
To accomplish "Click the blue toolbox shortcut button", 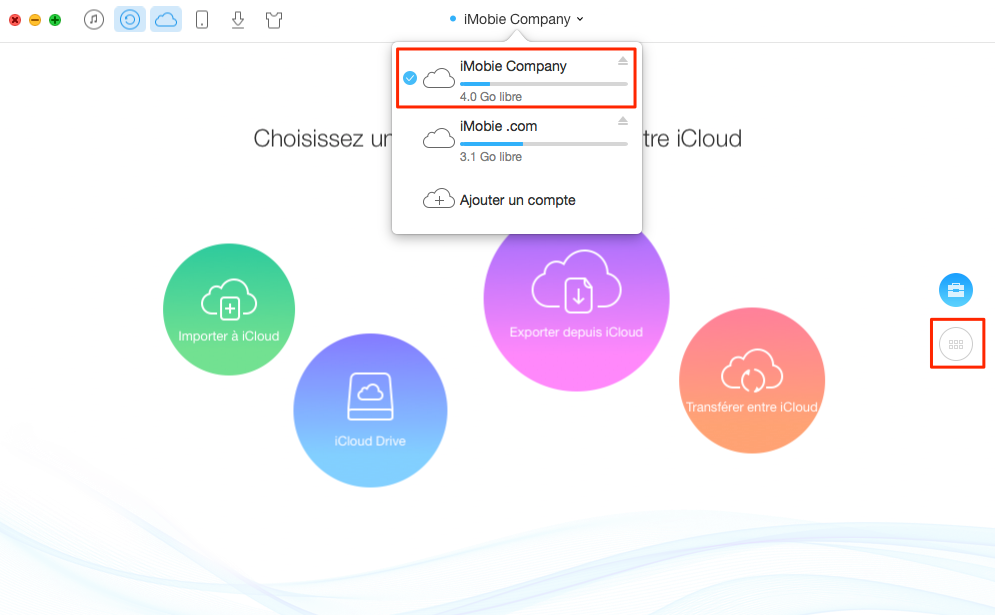I will coord(956,290).
